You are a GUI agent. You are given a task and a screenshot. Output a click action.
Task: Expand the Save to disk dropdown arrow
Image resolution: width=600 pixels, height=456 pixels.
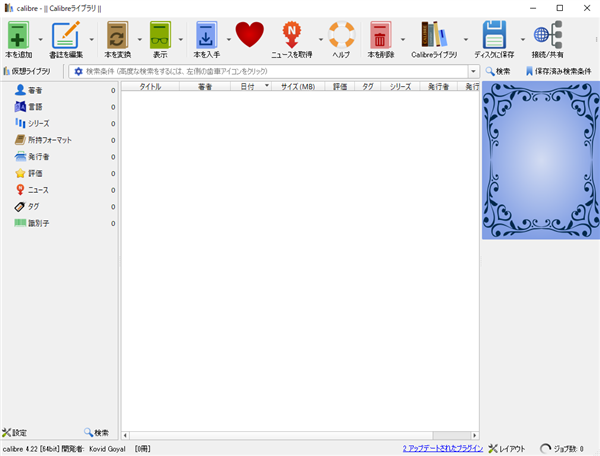pyautogui.click(x=523, y=39)
